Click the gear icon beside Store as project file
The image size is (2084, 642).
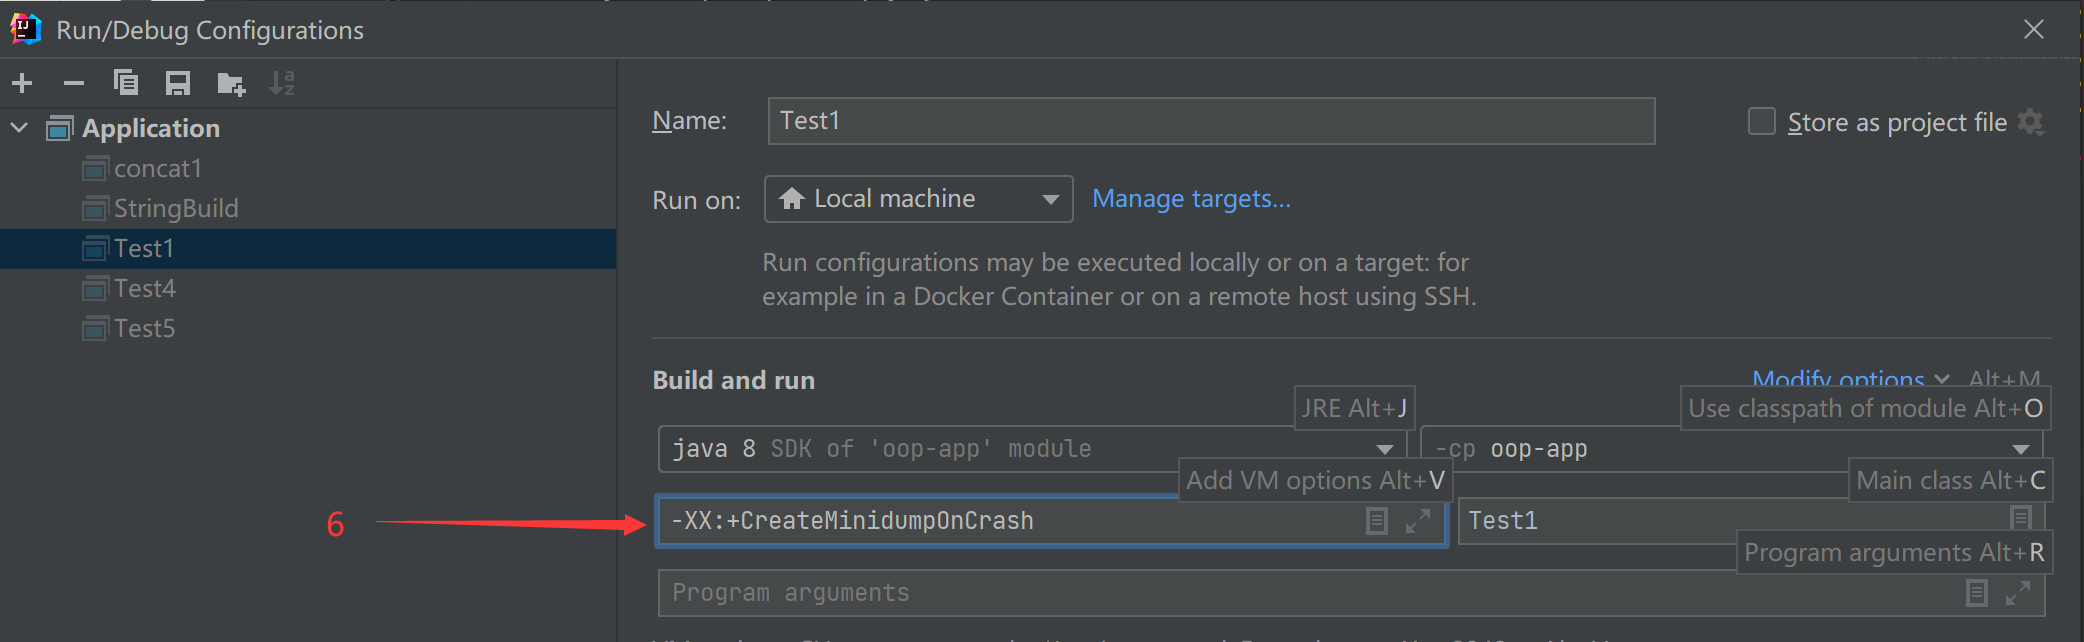coord(2031,122)
